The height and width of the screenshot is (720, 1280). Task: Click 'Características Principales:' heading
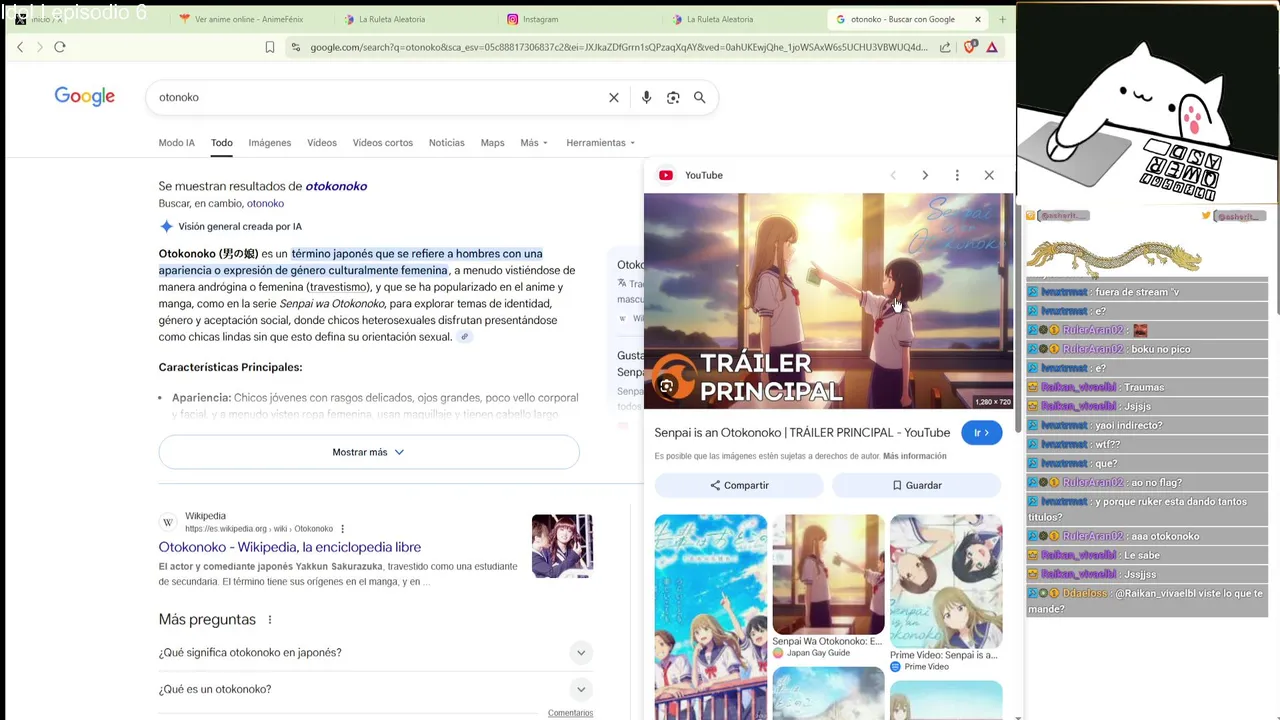coord(230,367)
